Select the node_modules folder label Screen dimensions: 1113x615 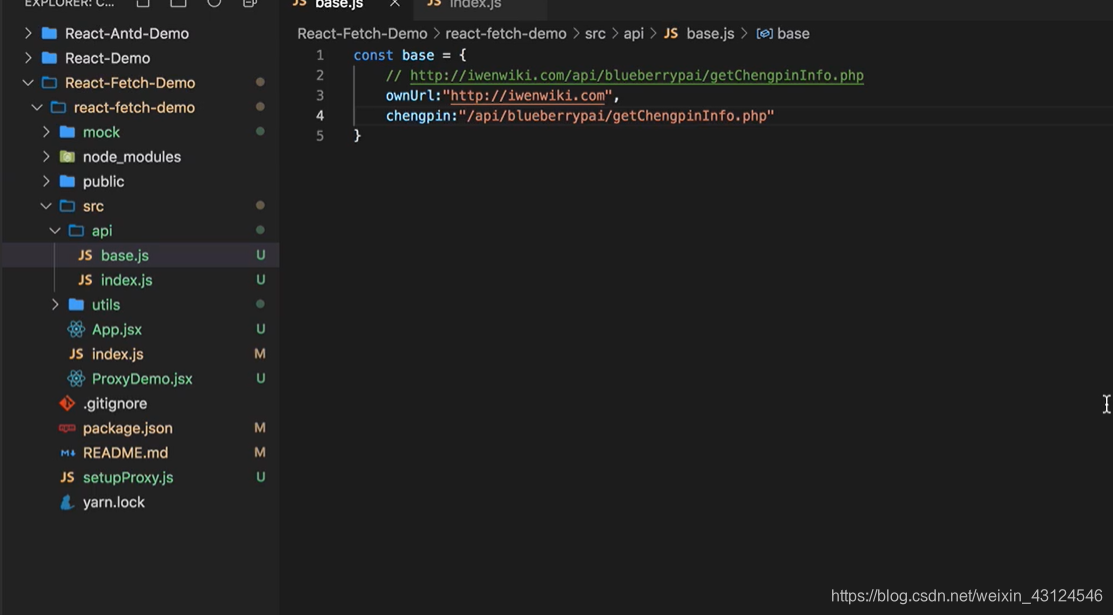[132, 157]
